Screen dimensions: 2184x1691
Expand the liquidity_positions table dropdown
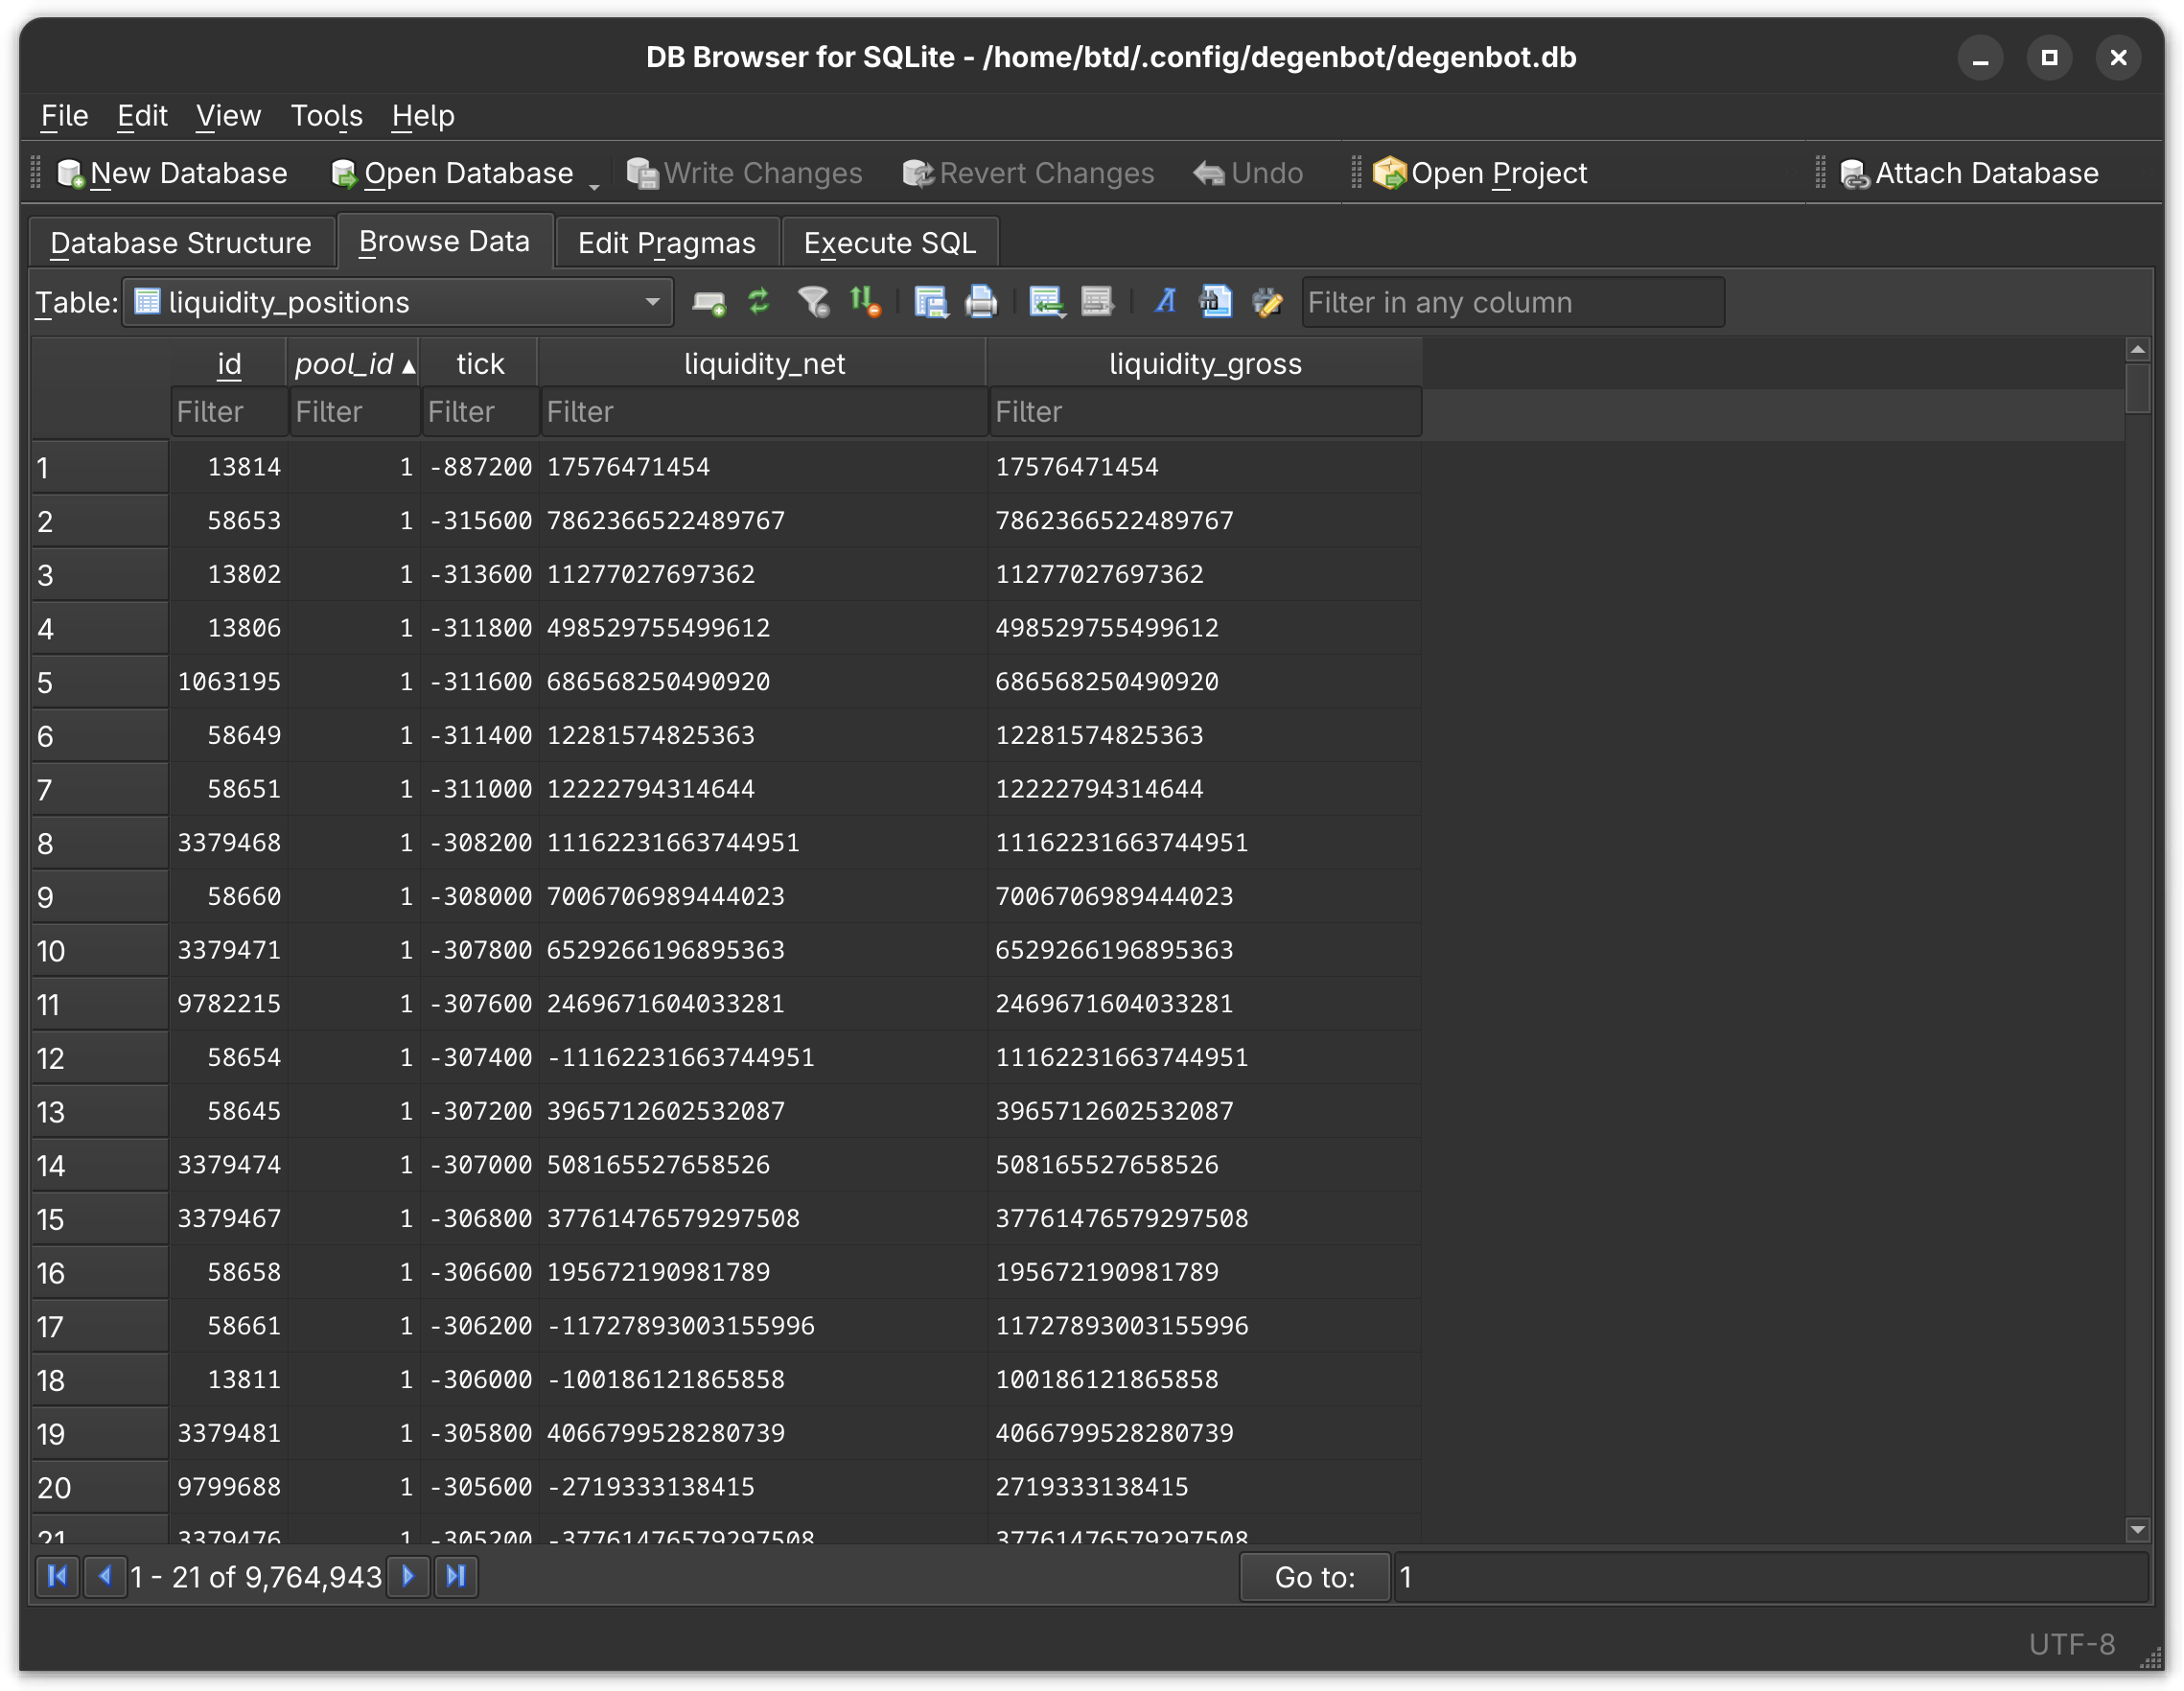point(652,302)
